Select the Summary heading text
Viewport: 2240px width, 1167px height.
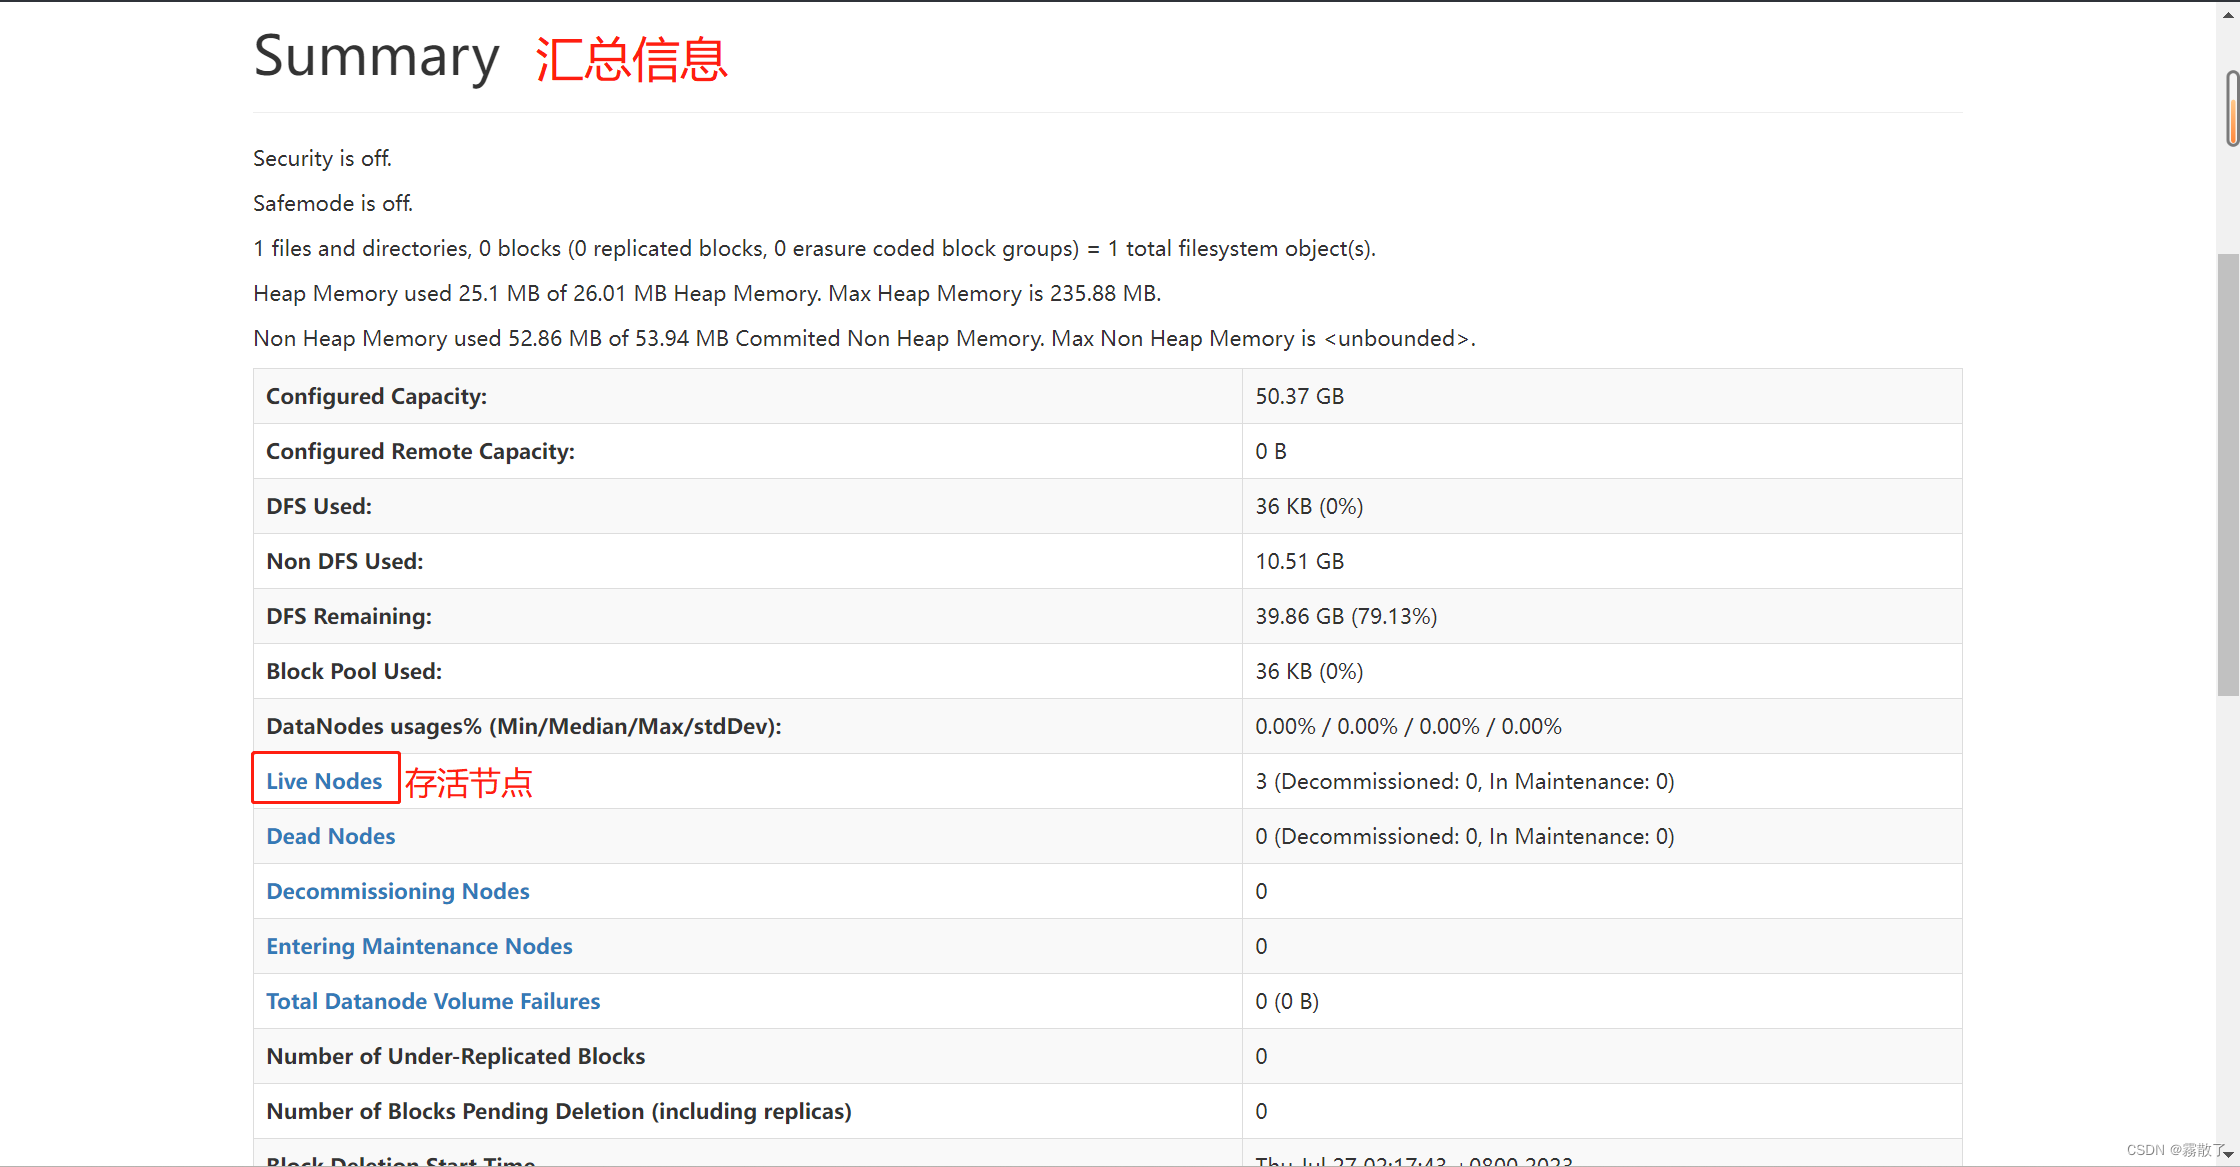coord(376,57)
